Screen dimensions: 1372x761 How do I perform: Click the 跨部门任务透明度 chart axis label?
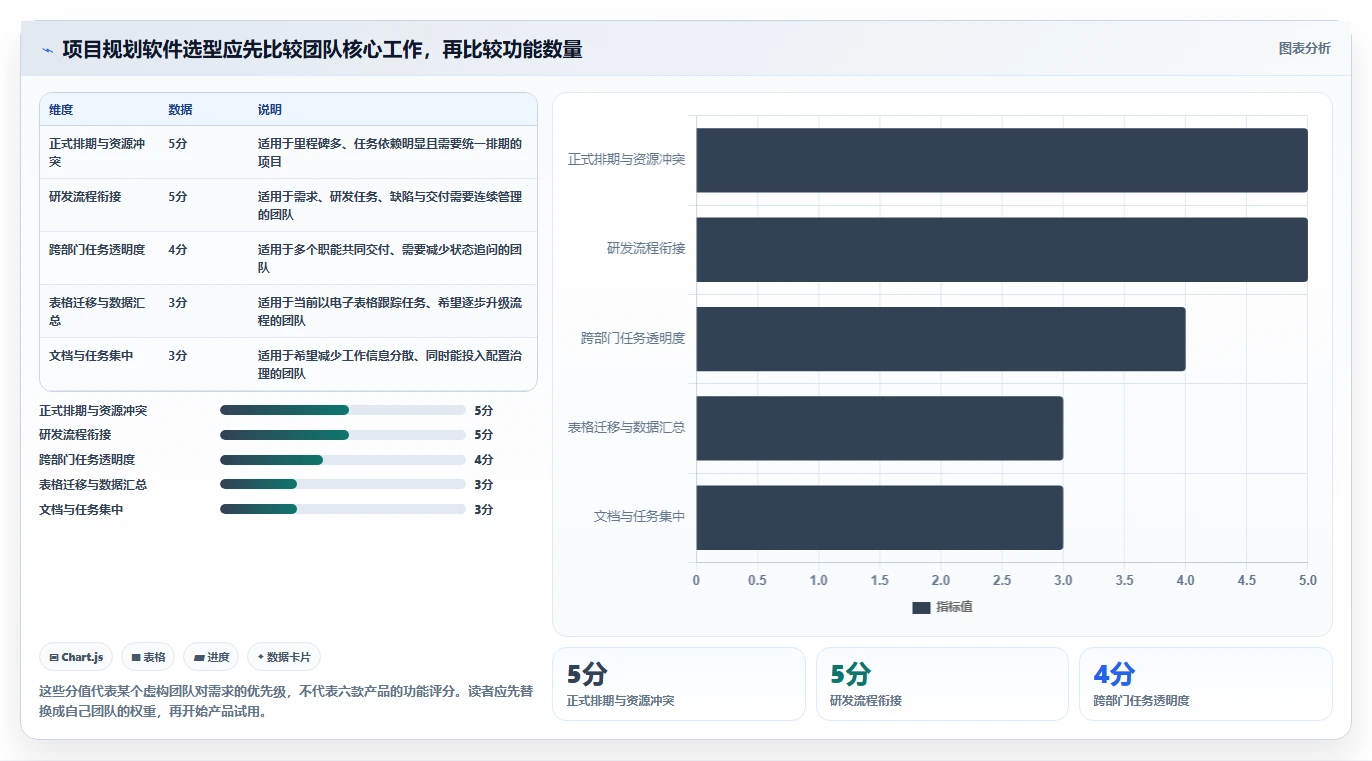point(633,339)
